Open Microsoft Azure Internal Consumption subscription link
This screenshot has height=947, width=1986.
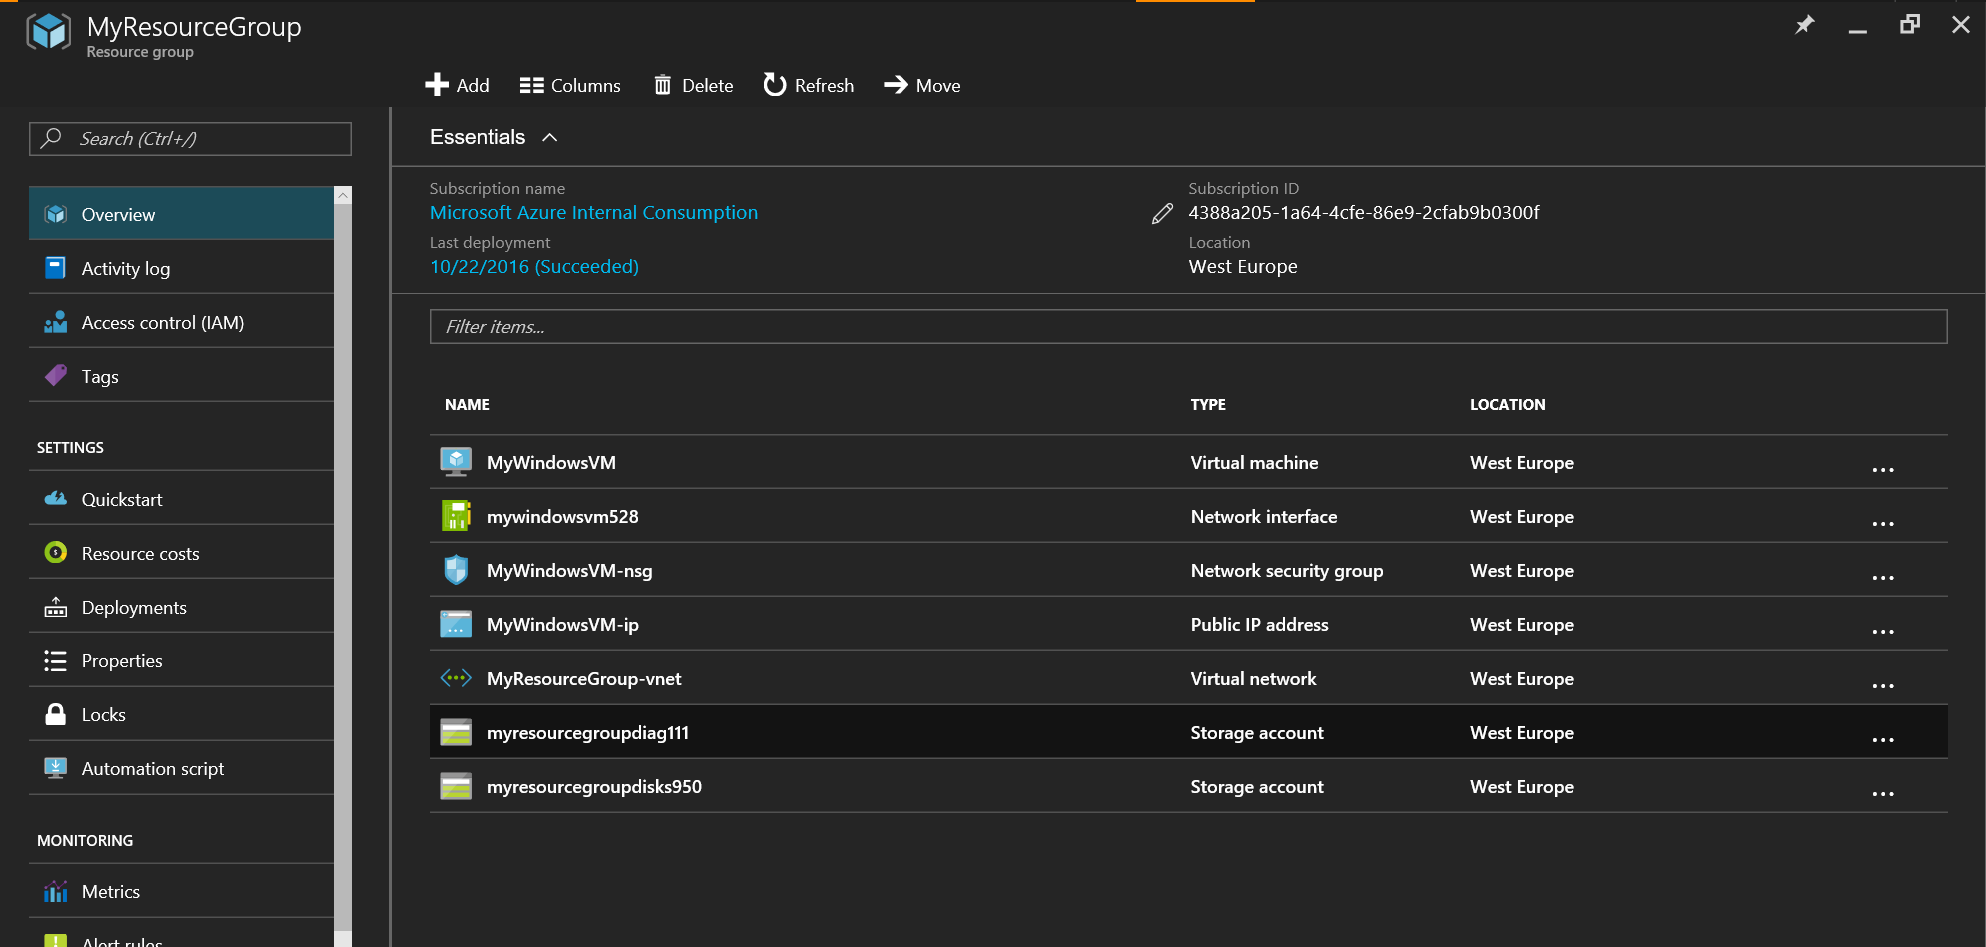[x=594, y=213]
